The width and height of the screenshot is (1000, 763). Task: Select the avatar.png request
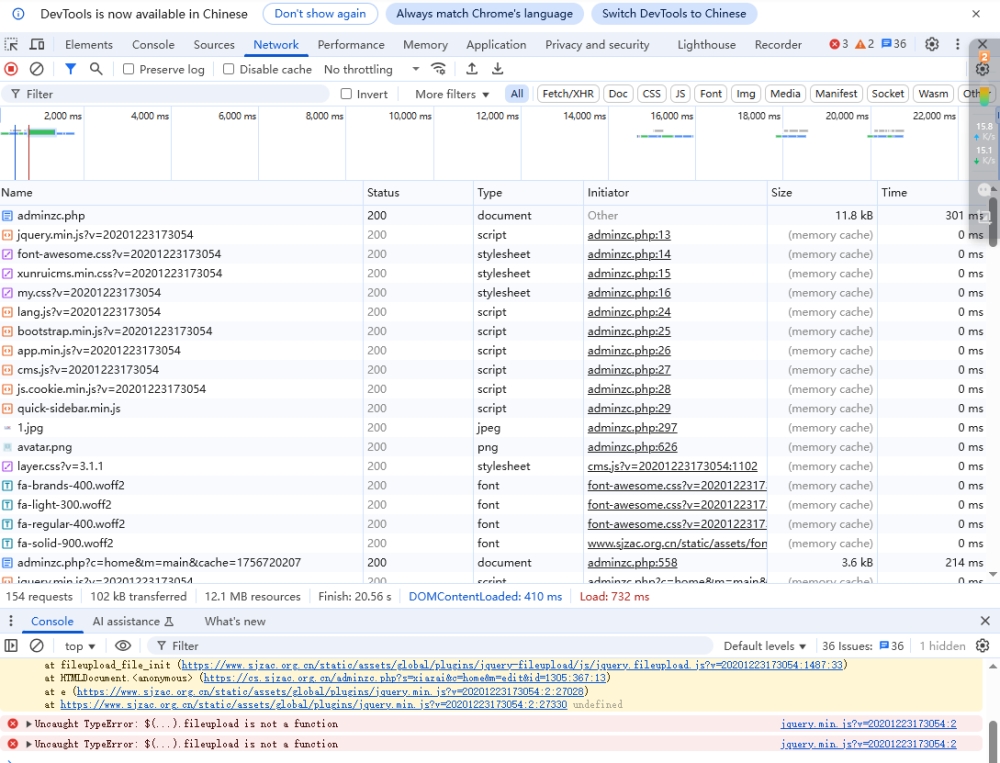492,447
